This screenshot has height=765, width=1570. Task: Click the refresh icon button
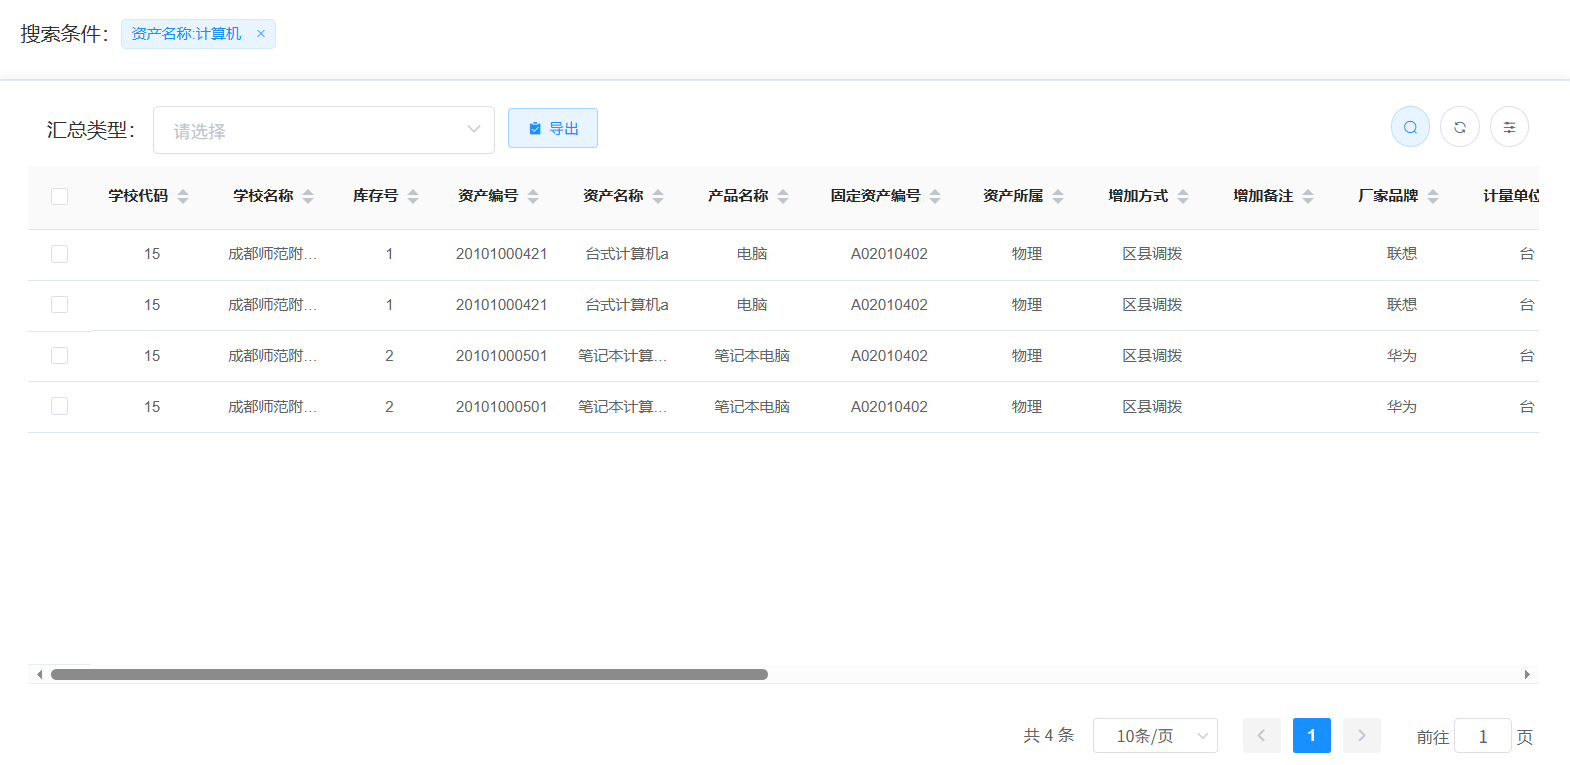(1460, 127)
